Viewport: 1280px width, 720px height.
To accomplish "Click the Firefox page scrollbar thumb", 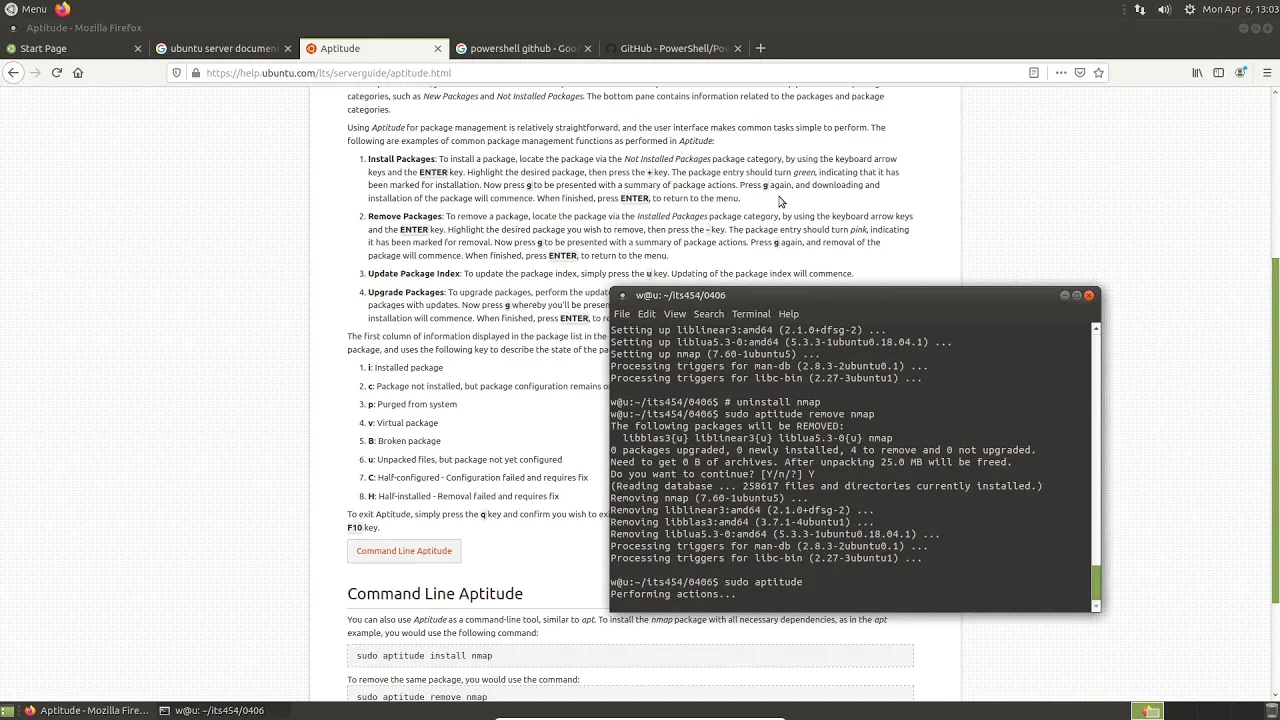I will pyautogui.click(x=1274, y=431).
